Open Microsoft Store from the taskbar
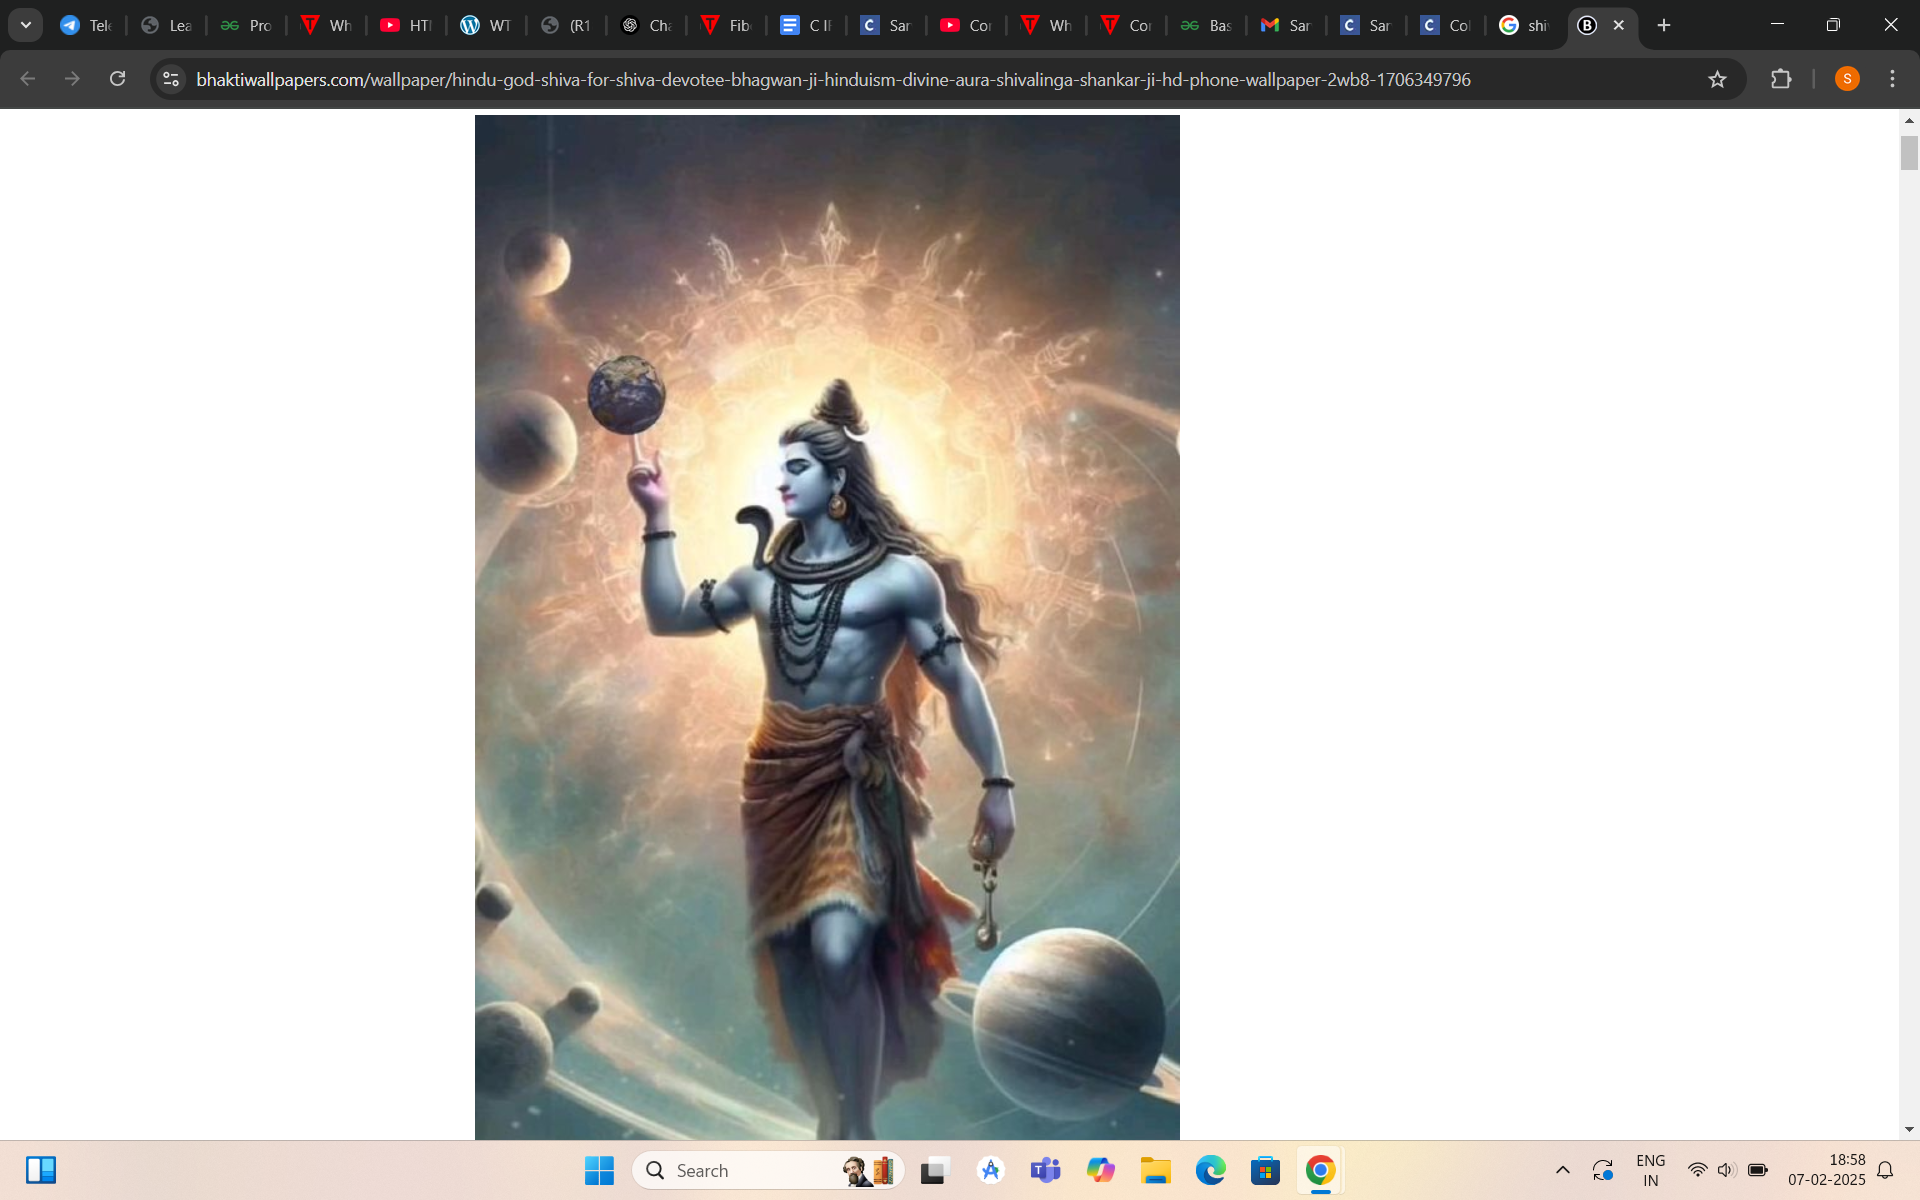Image resolution: width=1920 pixels, height=1200 pixels. [1266, 1170]
